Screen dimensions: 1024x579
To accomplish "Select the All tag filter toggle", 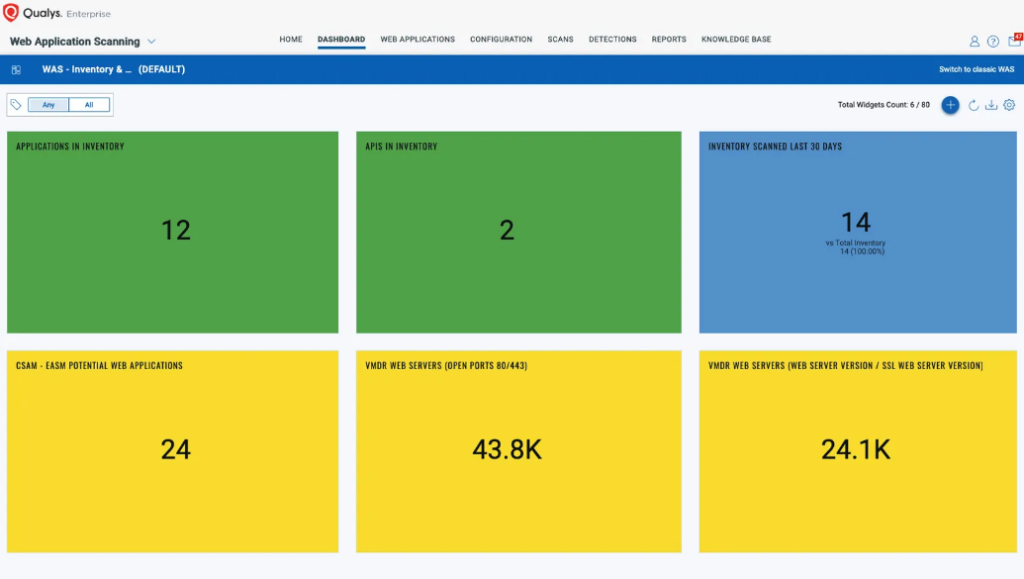I will 89,104.
